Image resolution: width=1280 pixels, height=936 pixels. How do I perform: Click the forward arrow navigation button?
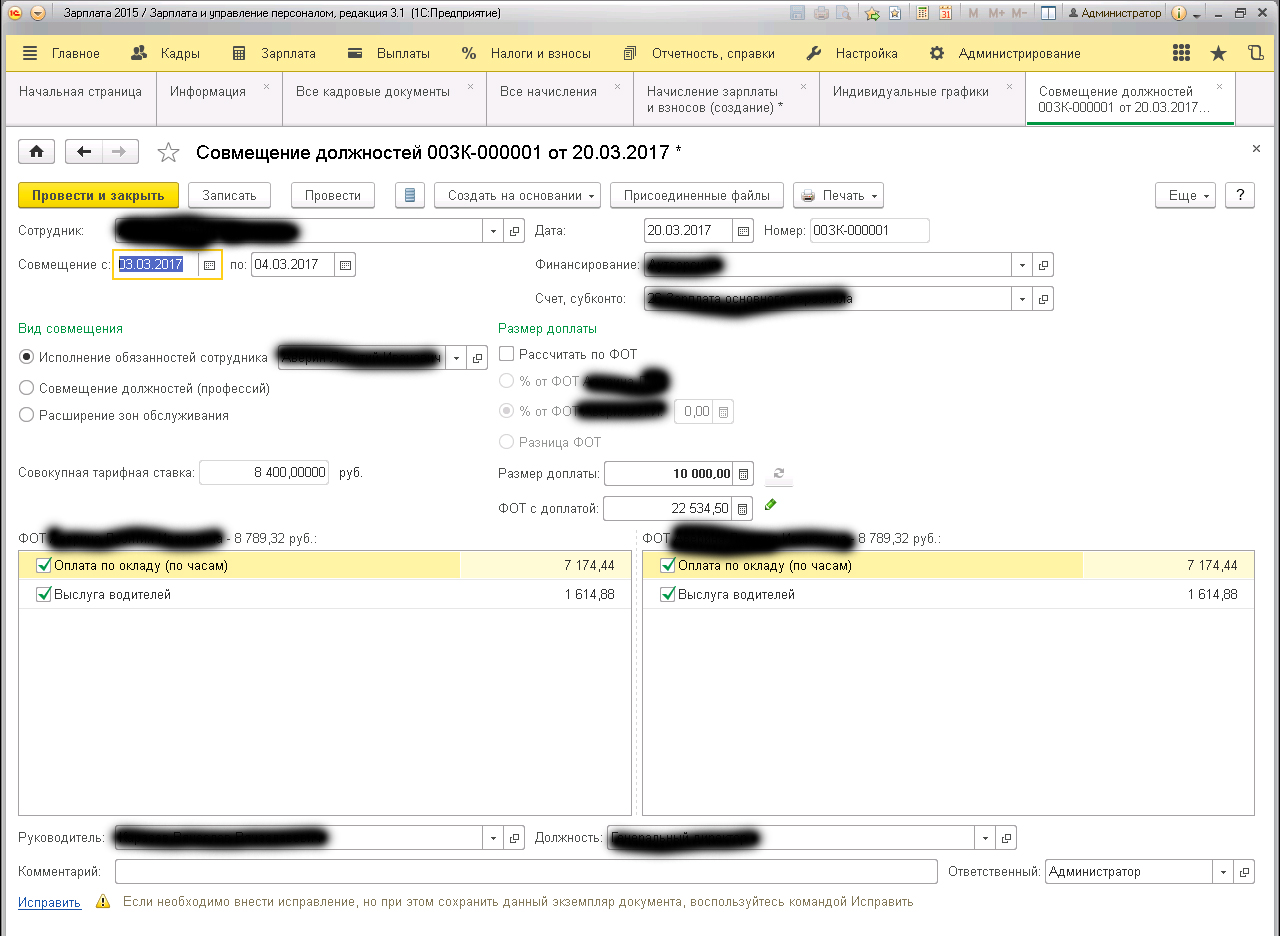tap(119, 151)
